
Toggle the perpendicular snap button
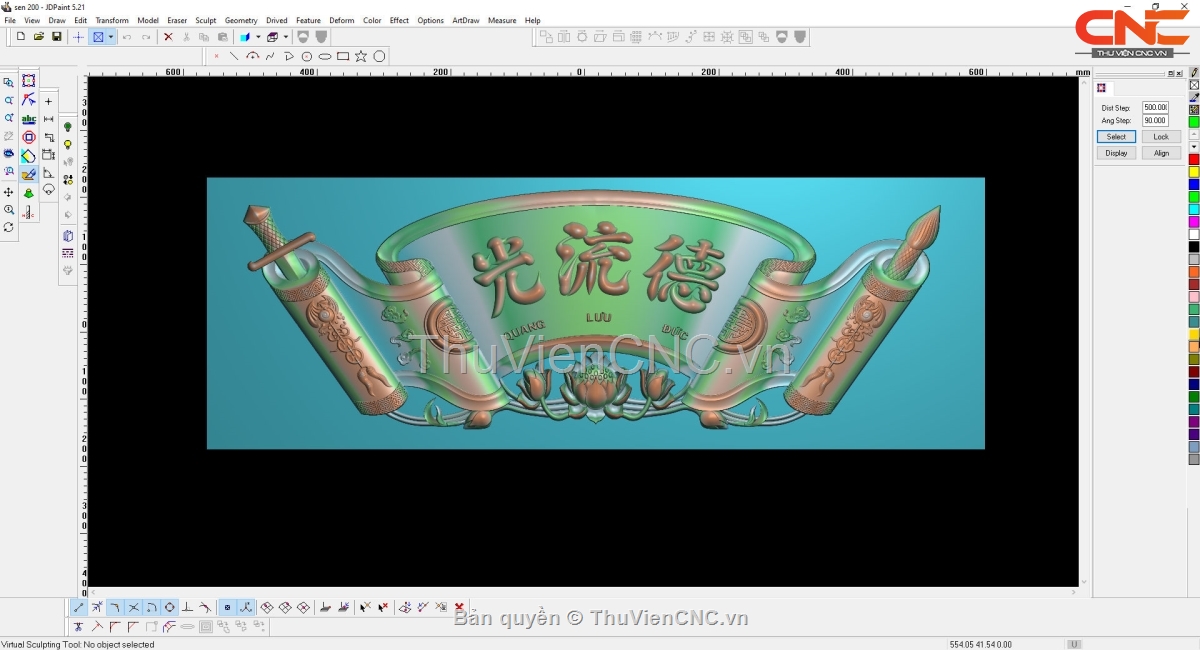click(187, 607)
